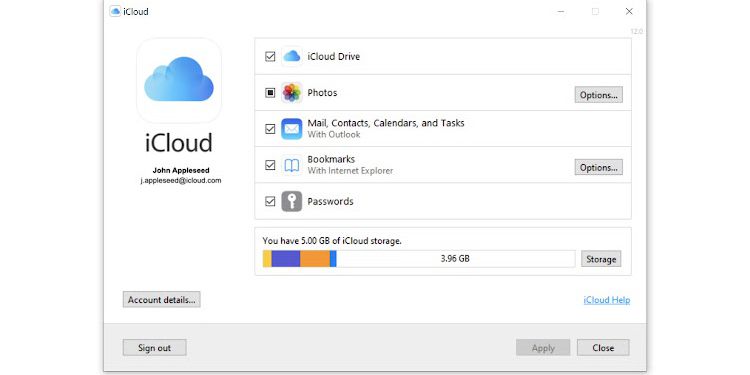The image size is (750, 375).
Task: Click the Photos label
Action: pyautogui.click(x=322, y=93)
